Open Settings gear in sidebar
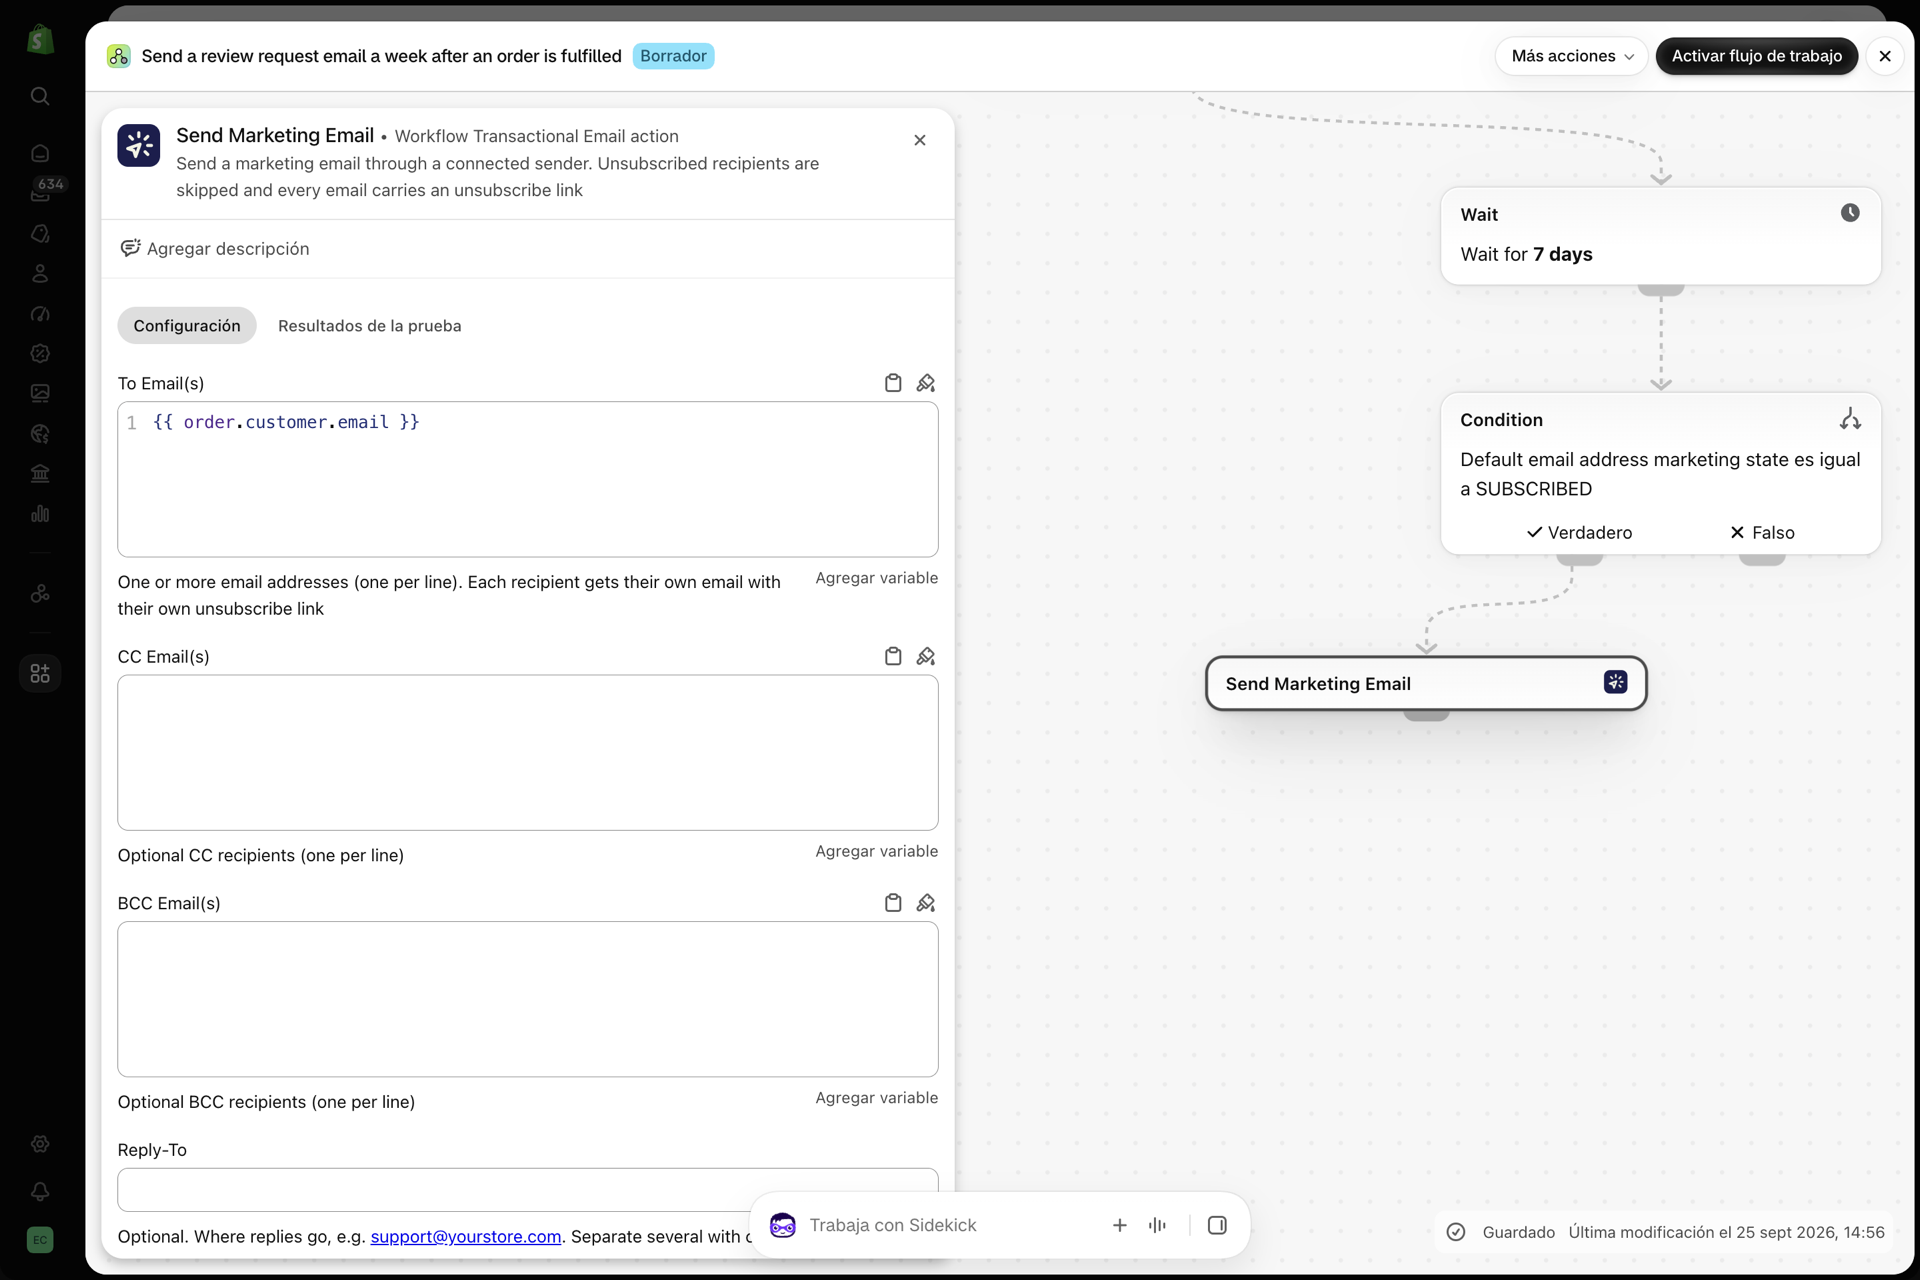1920x1280 pixels. pyautogui.click(x=40, y=1144)
